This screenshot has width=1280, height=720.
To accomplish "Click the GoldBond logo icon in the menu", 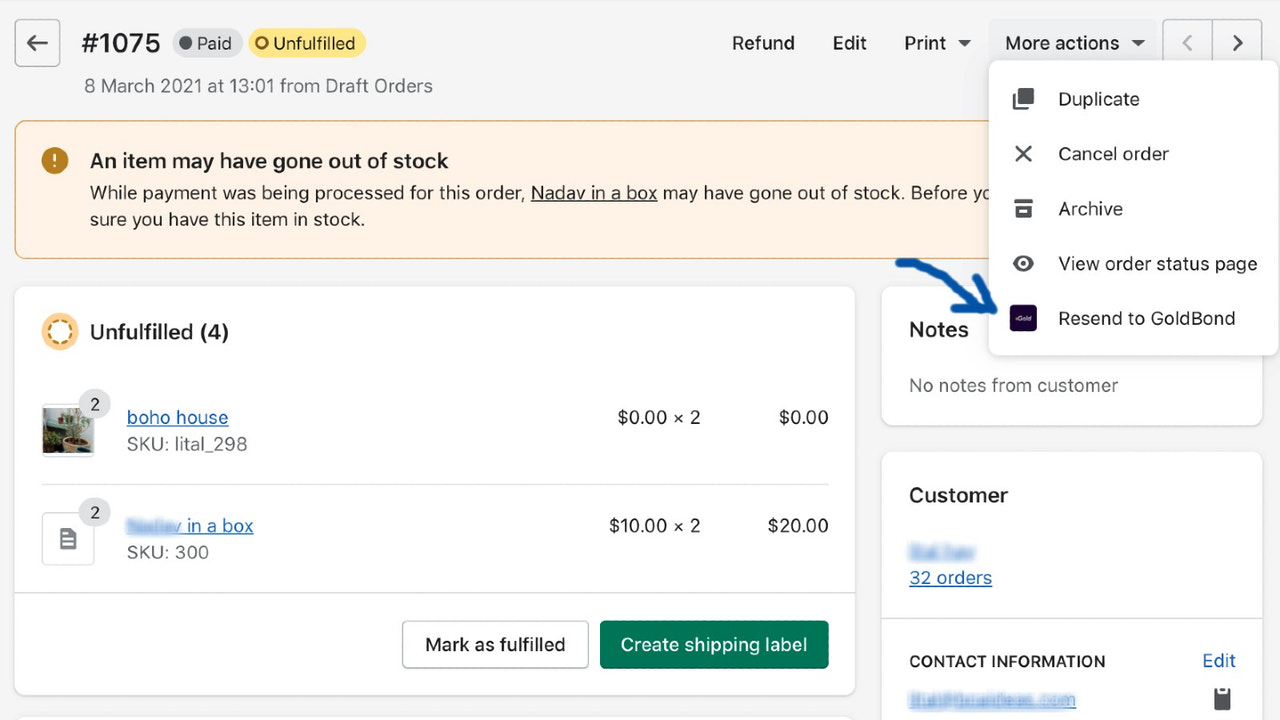I will click(1023, 318).
